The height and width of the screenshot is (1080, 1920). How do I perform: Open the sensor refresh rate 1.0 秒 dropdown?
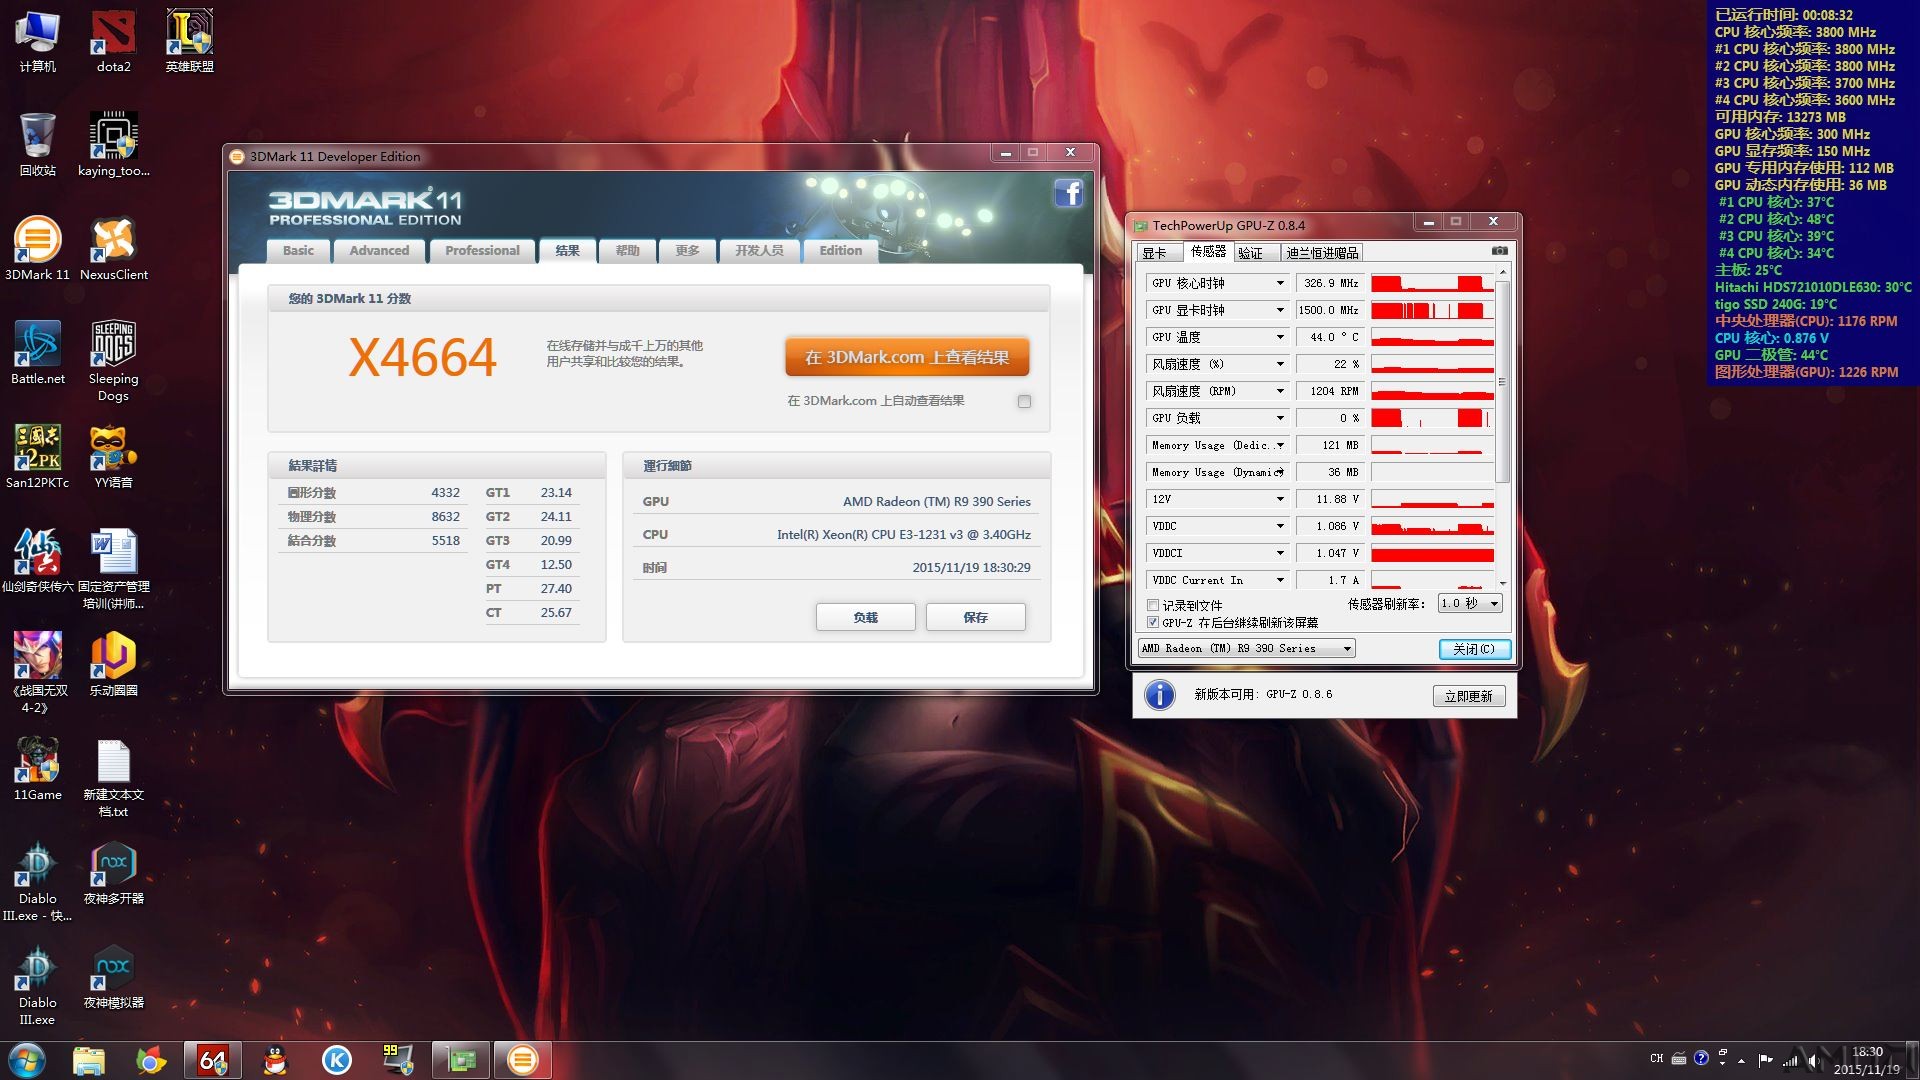[x=1470, y=603]
